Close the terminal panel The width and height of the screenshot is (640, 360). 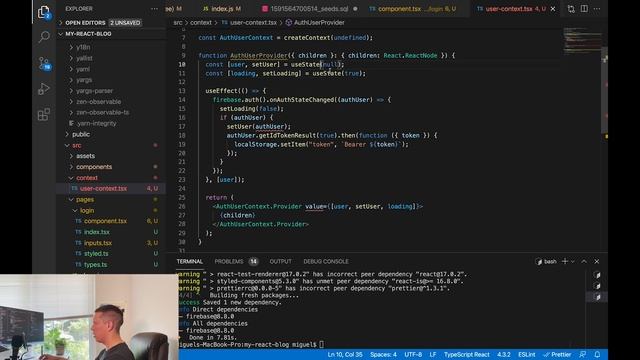(597, 261)
